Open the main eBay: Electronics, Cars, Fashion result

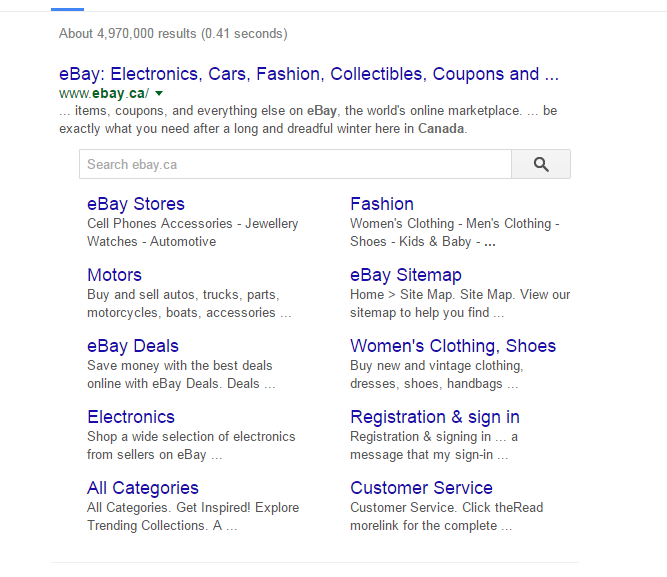309,74
